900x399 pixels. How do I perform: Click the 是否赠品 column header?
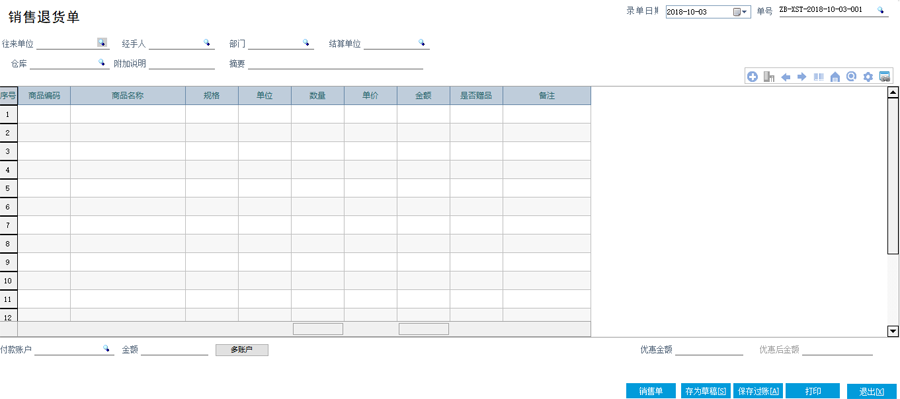(x=476, y=96)
